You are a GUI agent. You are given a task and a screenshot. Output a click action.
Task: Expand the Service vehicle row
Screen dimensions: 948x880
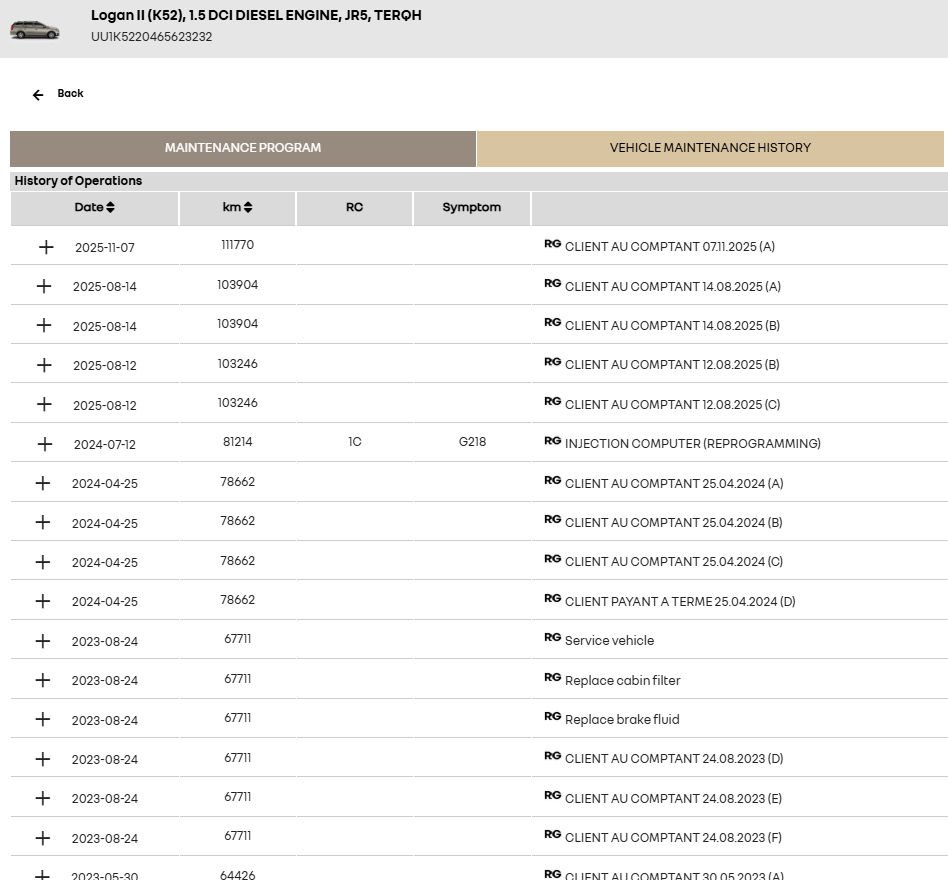tap(42, 641)
